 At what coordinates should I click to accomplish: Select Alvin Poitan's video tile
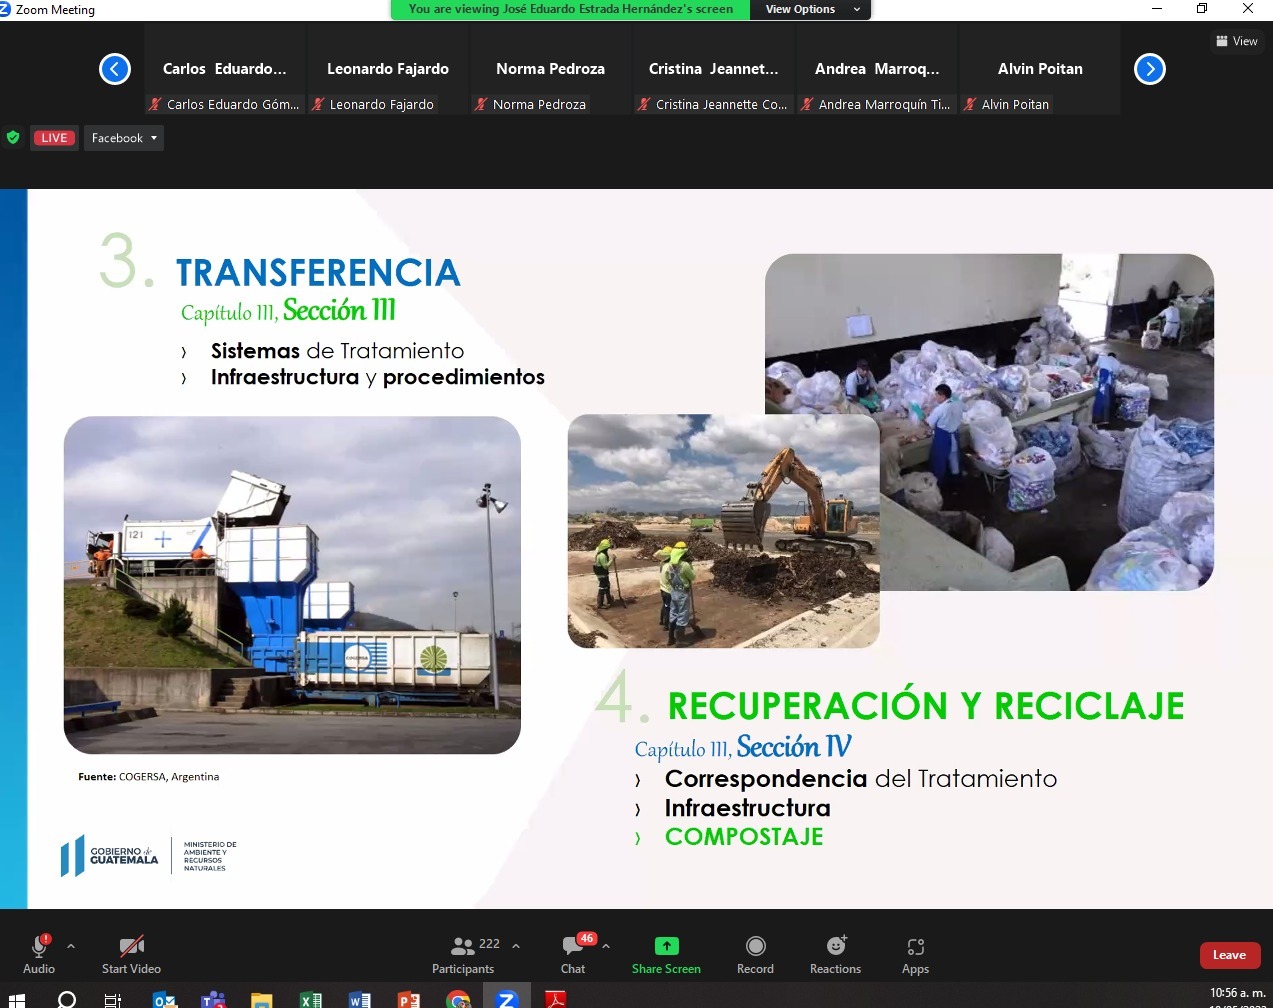pos(1040,69)
